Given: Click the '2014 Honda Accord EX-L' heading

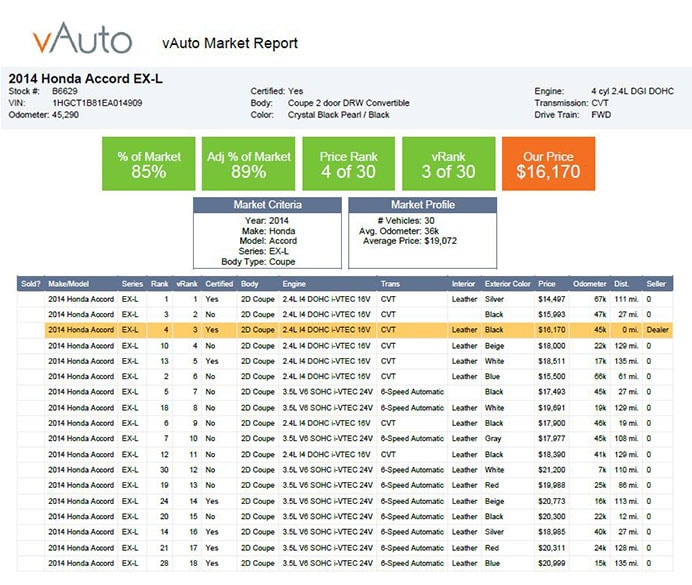Looking at the screenshot, I should click(86, 79).
